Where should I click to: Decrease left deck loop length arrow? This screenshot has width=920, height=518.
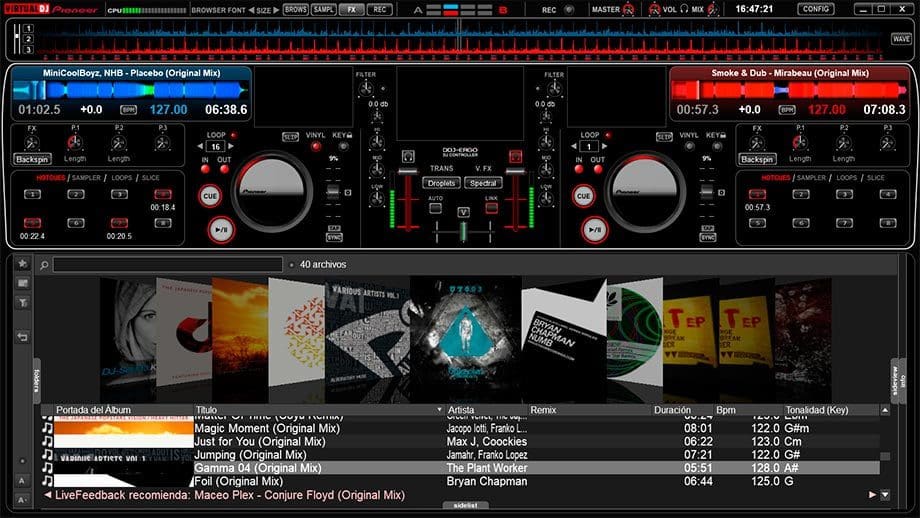201,146
